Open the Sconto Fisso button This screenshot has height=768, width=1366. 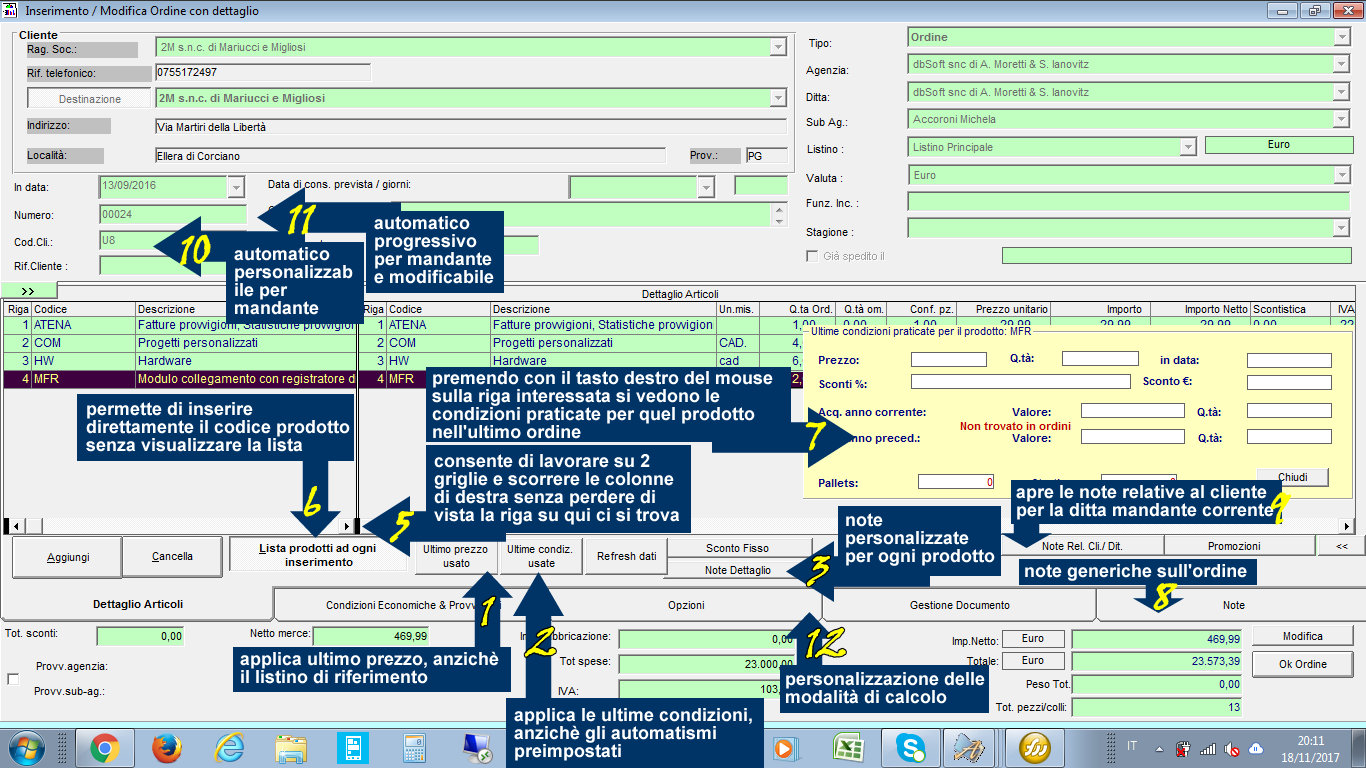(x=737, y=548)
